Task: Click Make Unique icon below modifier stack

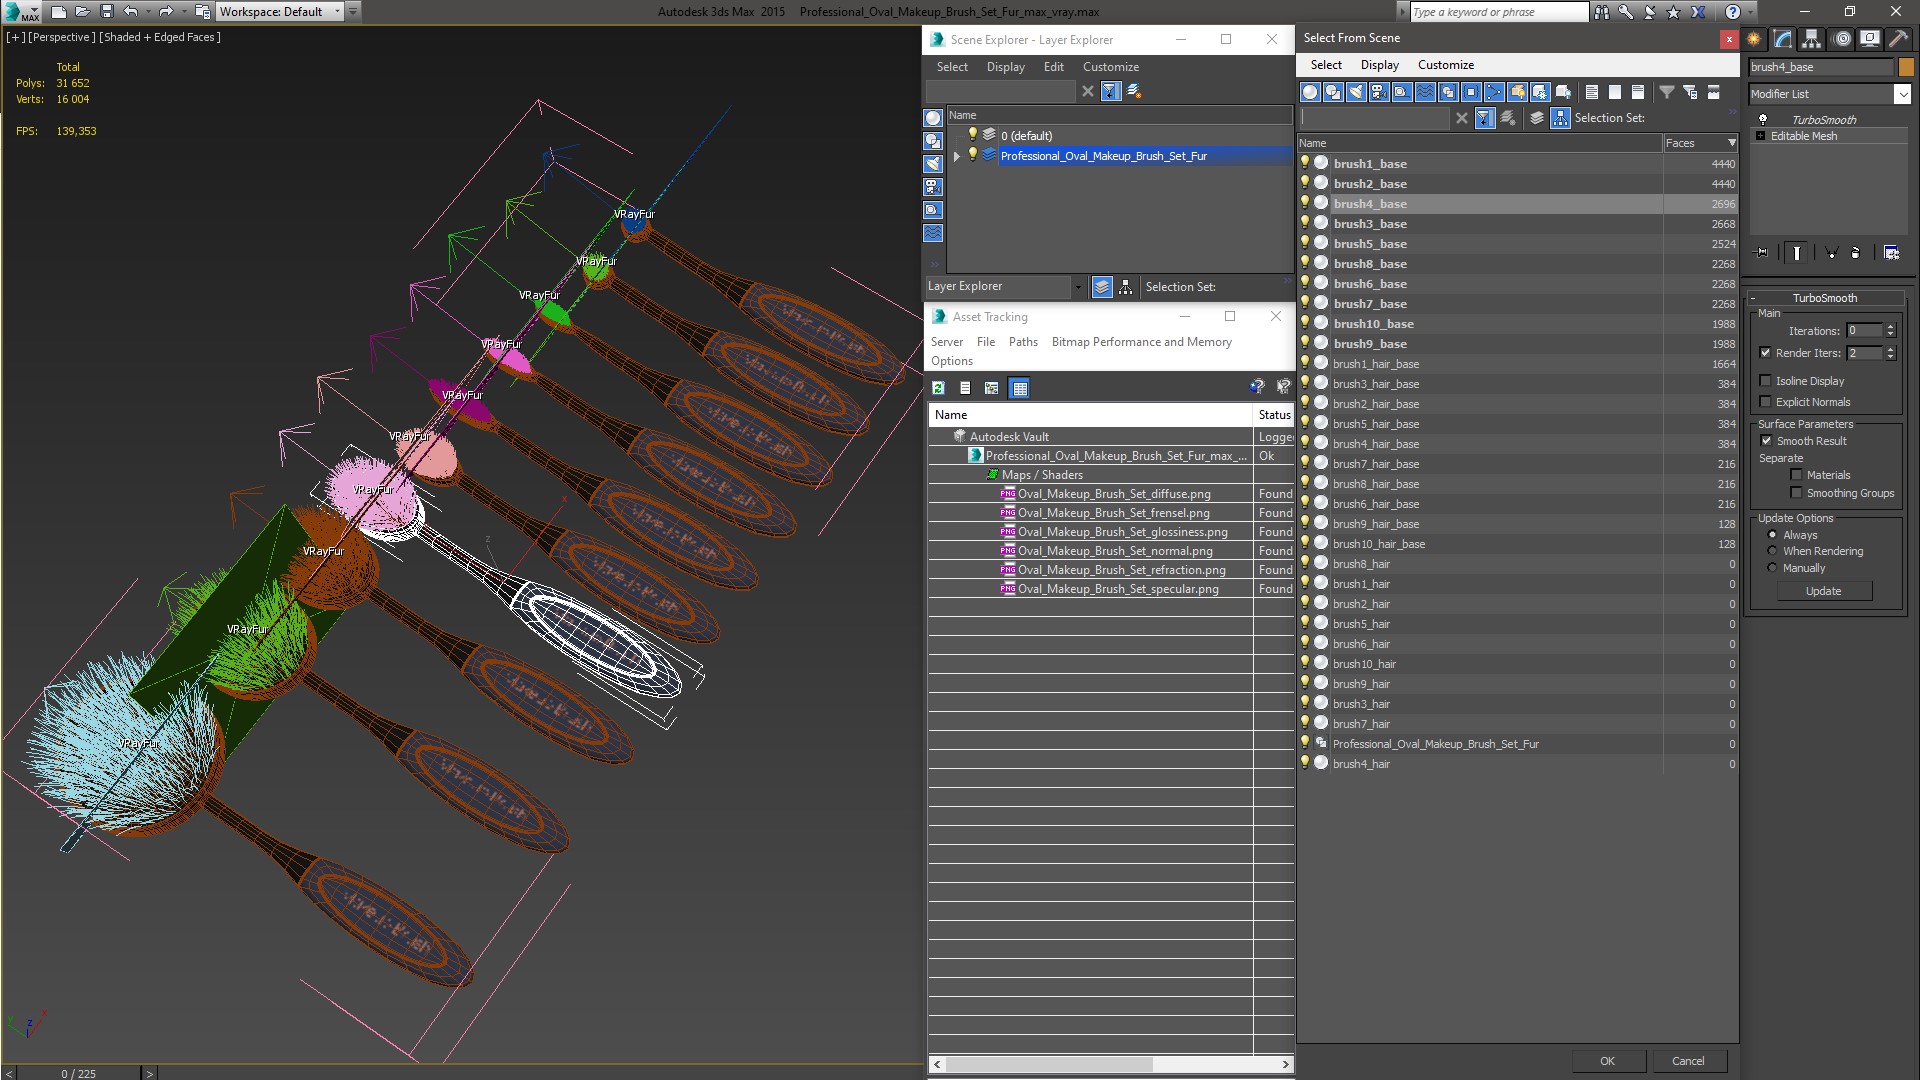Action: [x=1831, y=253]
